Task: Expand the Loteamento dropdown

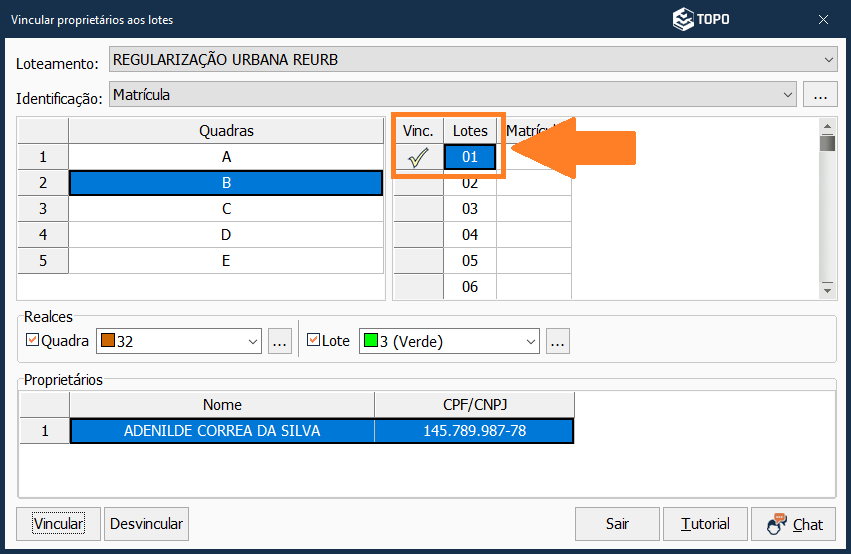Action: pos(829,60)
